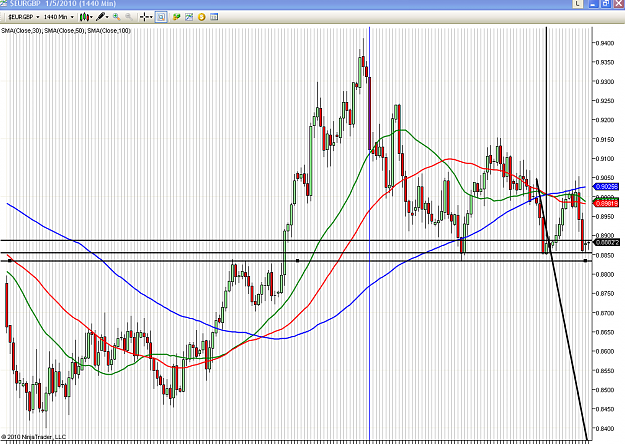Click the gold coin strategies icon
625x444 pixels.
(x=202, y=17)
